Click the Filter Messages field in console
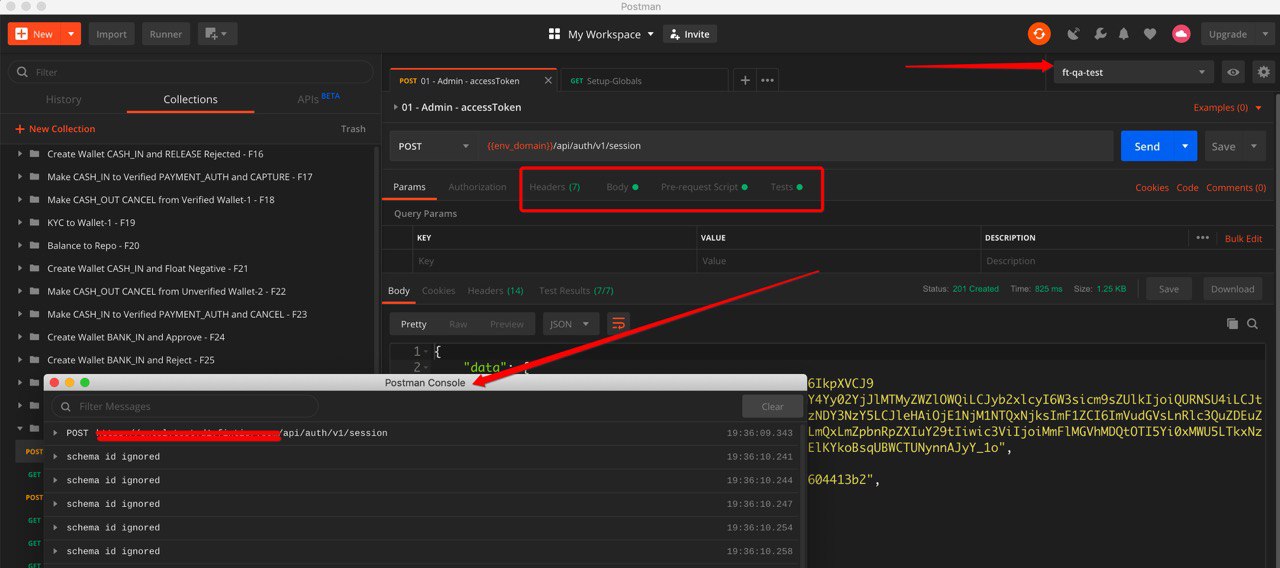Image resolution: width=1280 pixels, height=568 pixels. click(185, 406)
